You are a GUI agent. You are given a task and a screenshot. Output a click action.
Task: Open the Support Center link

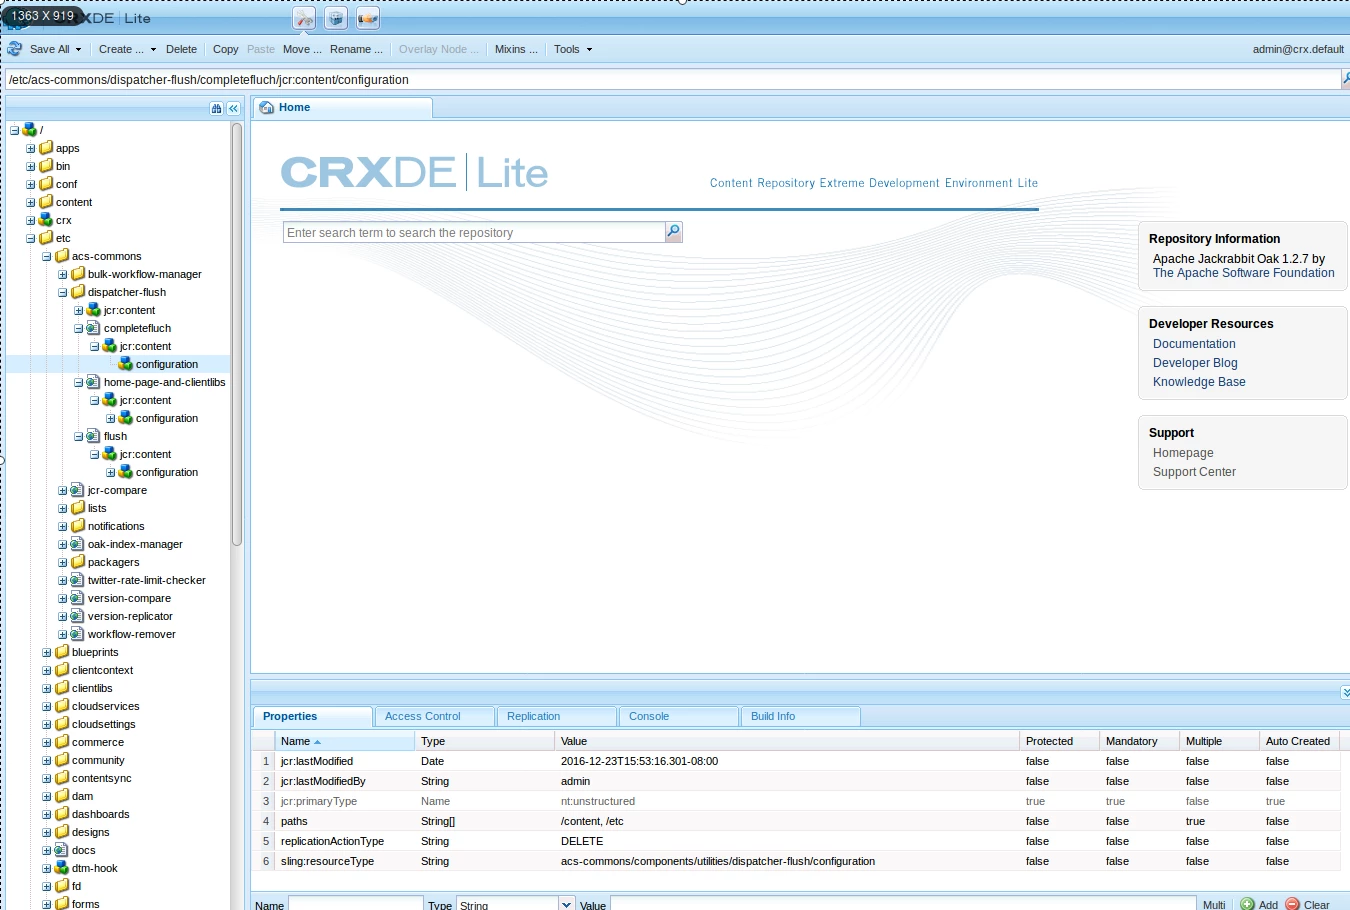point(1194,472)
